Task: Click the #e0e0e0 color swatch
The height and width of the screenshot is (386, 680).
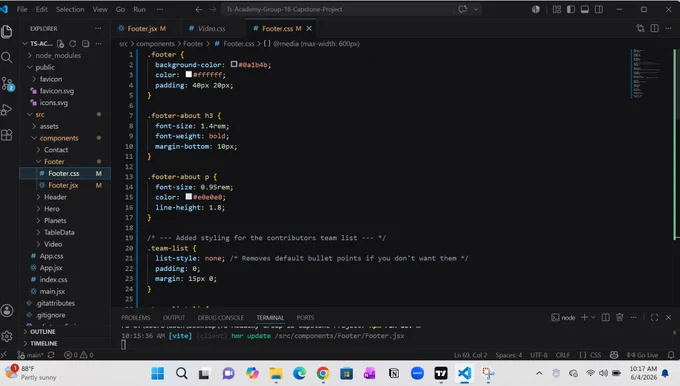Action: tap(189, 196)
